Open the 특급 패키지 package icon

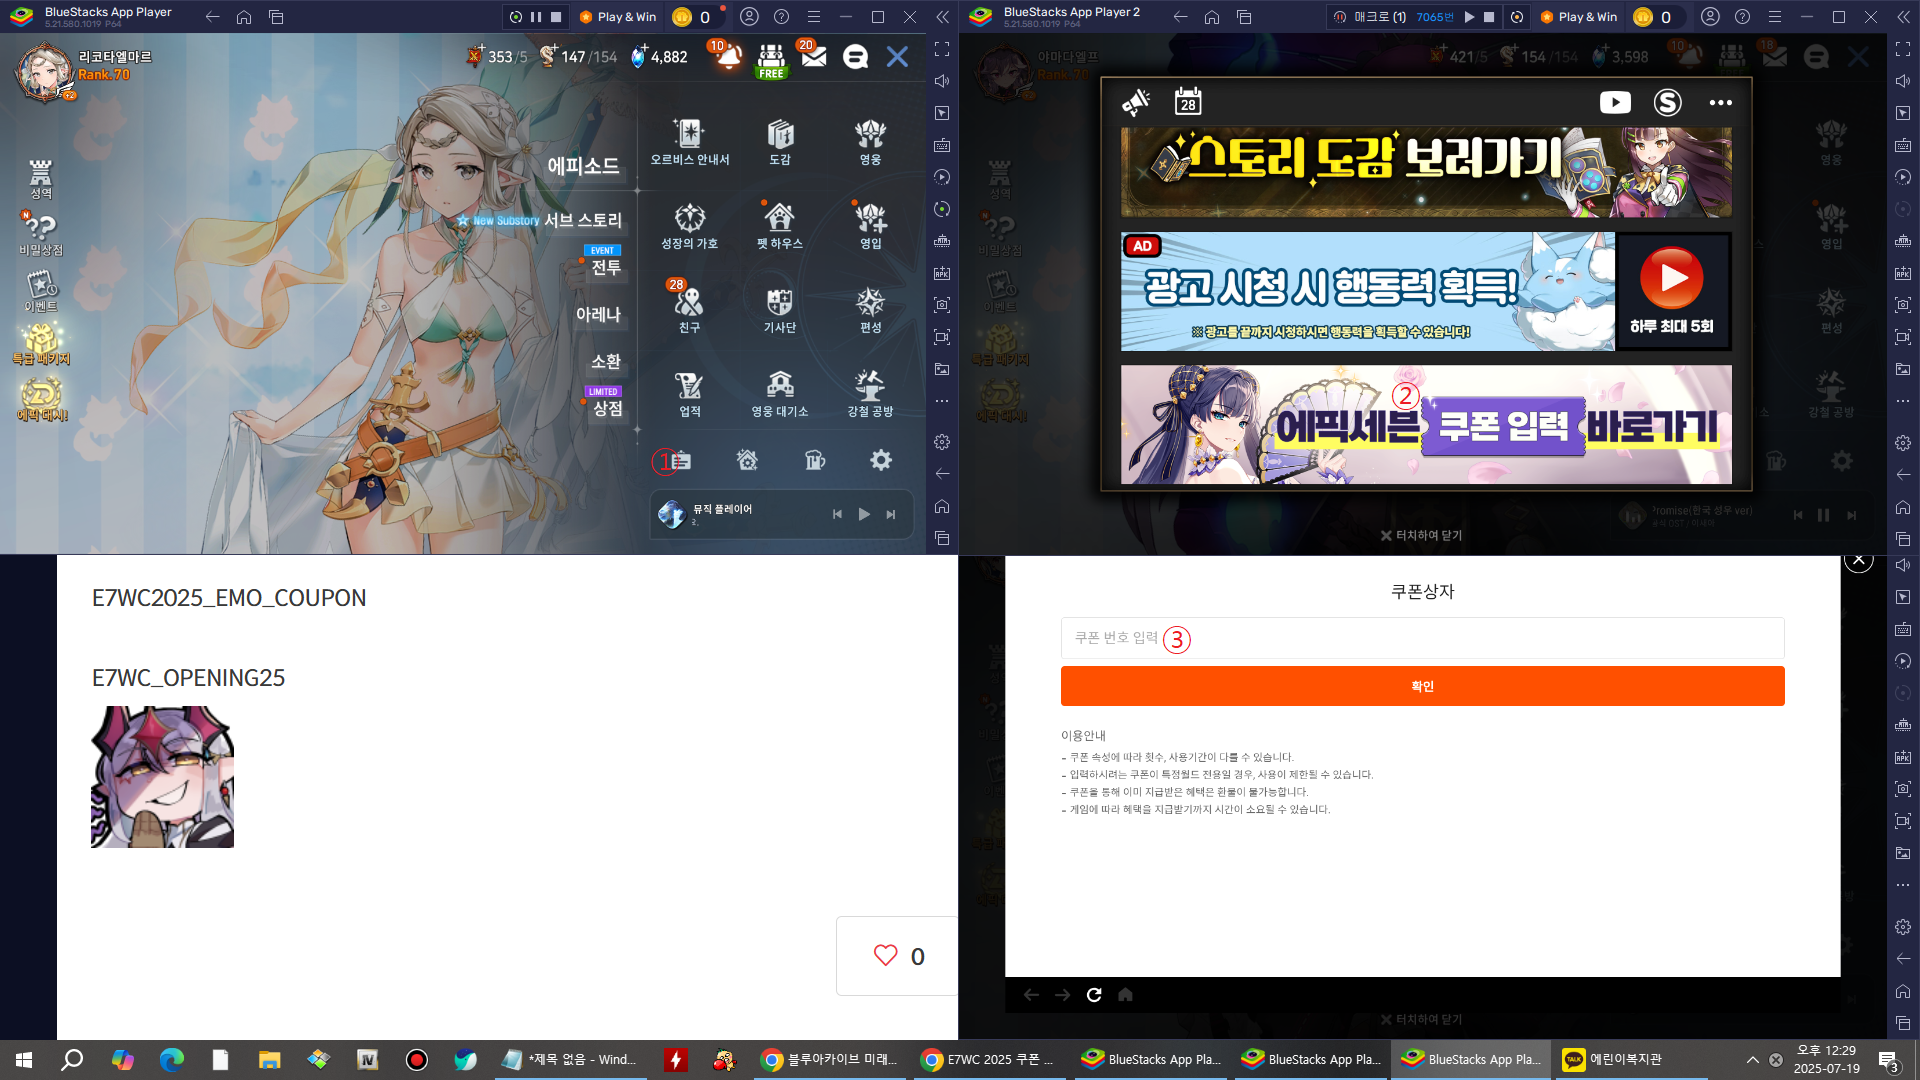[x=40, y=344]
